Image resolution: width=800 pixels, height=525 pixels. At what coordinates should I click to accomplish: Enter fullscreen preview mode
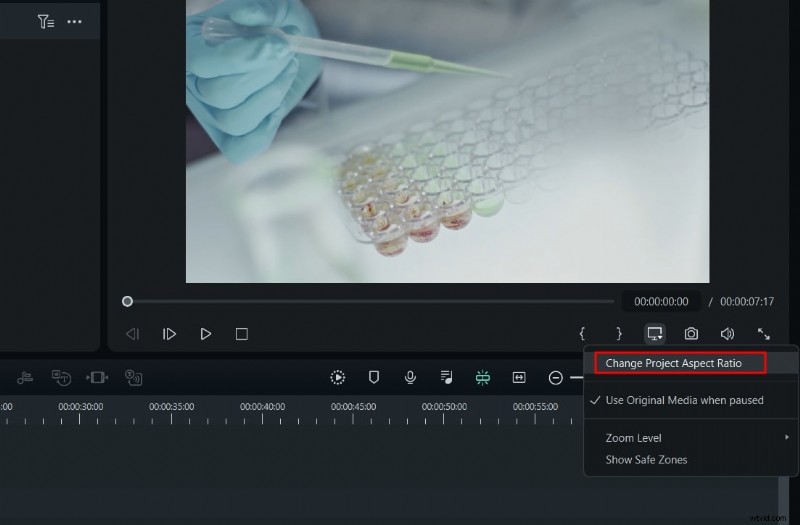[764, 334]
